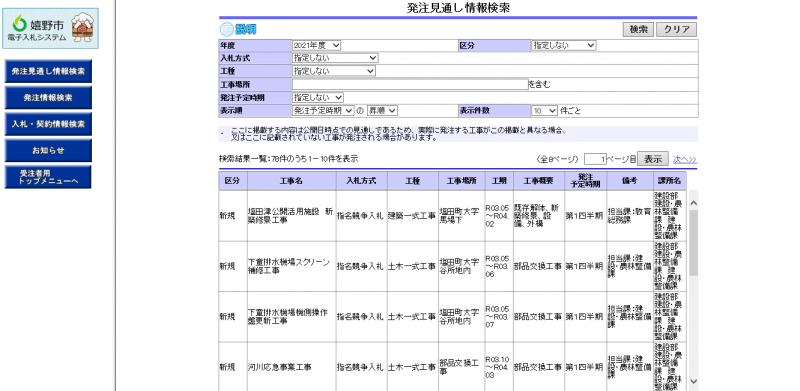Click the 検索 button
This screenshot has width=800, height=391.
pyautogui.click(x=638, y=30)
